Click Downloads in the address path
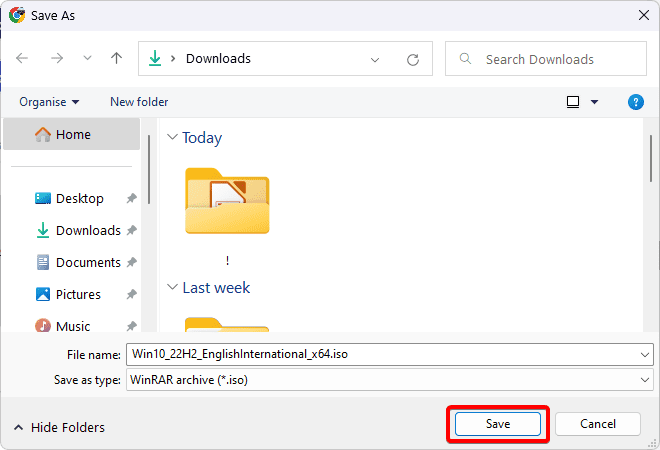The image size is (660, 450). (218, 59)
